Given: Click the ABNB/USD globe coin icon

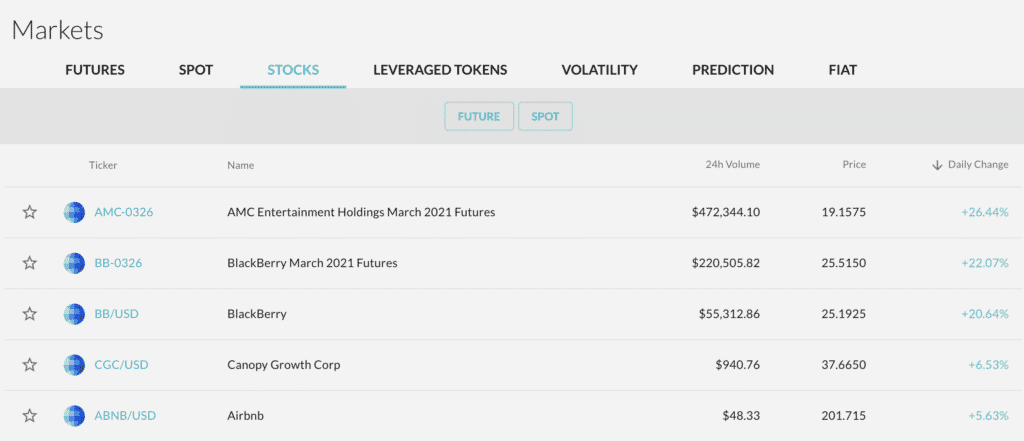Looking at the screenshot, I should tap(75, 416).
